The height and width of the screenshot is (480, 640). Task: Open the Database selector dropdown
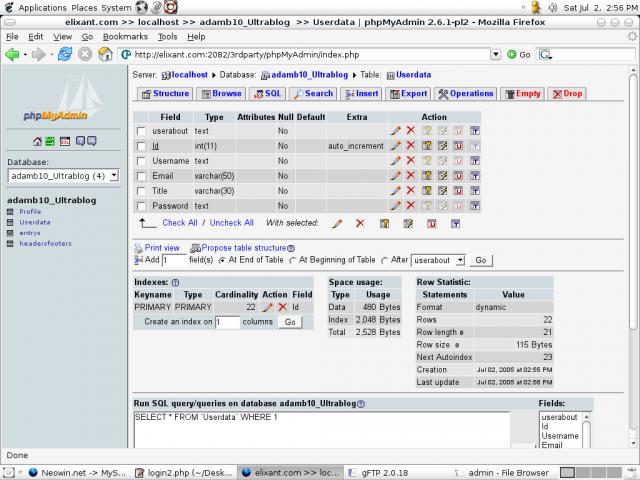[x=63, y=176]
